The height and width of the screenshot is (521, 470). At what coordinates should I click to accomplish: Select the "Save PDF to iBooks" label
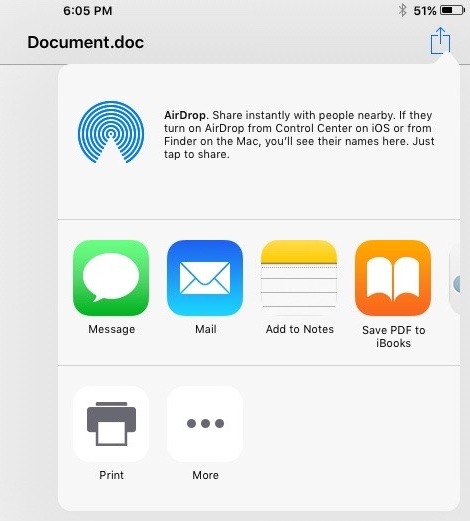tap(393, 337)
